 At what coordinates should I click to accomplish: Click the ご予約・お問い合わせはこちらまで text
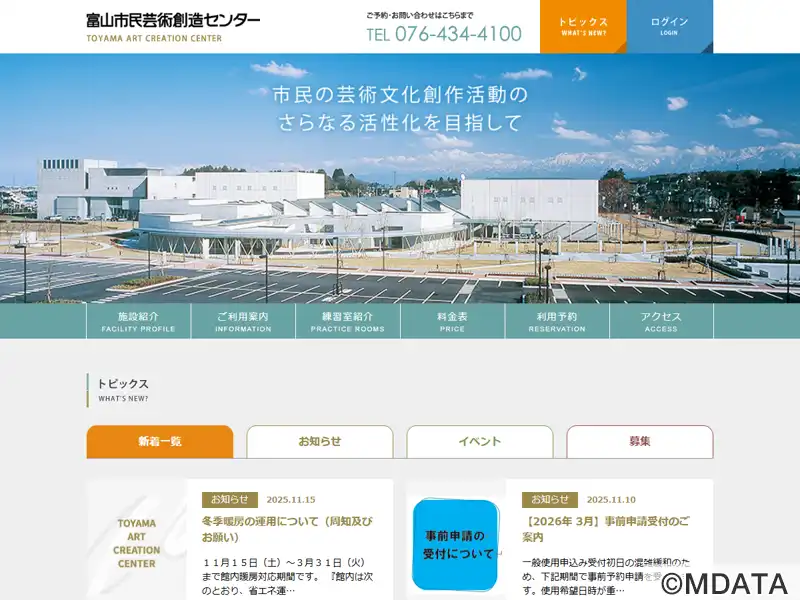419,15
